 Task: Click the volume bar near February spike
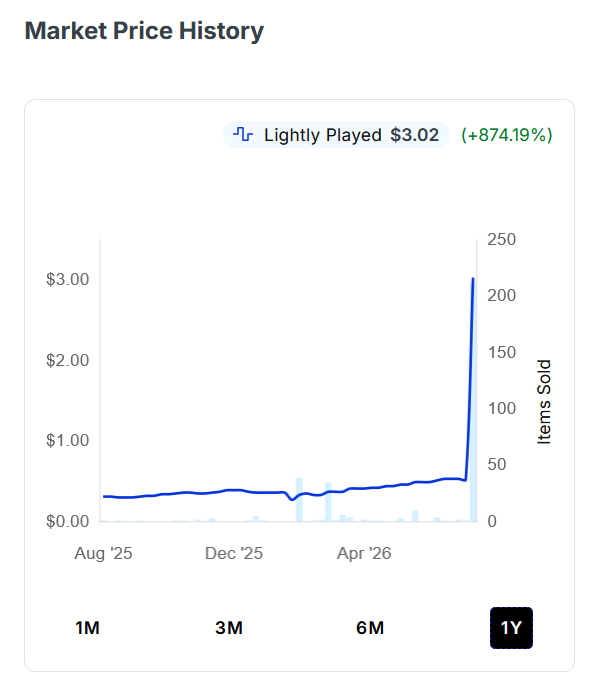click(299, 500)
